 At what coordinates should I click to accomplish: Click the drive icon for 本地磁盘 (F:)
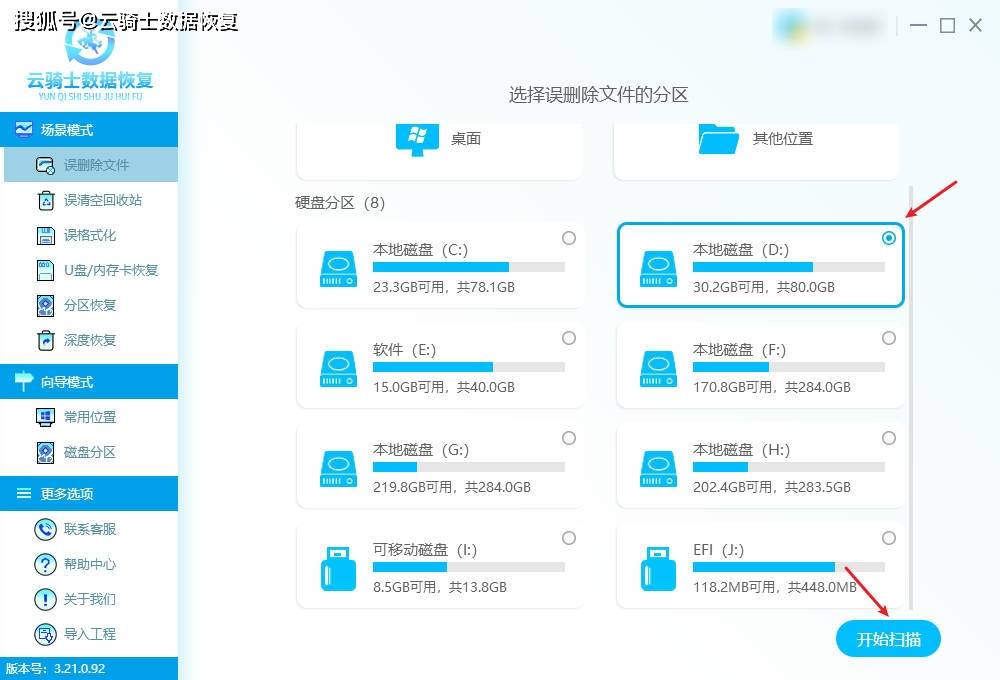tap(659, 369)
